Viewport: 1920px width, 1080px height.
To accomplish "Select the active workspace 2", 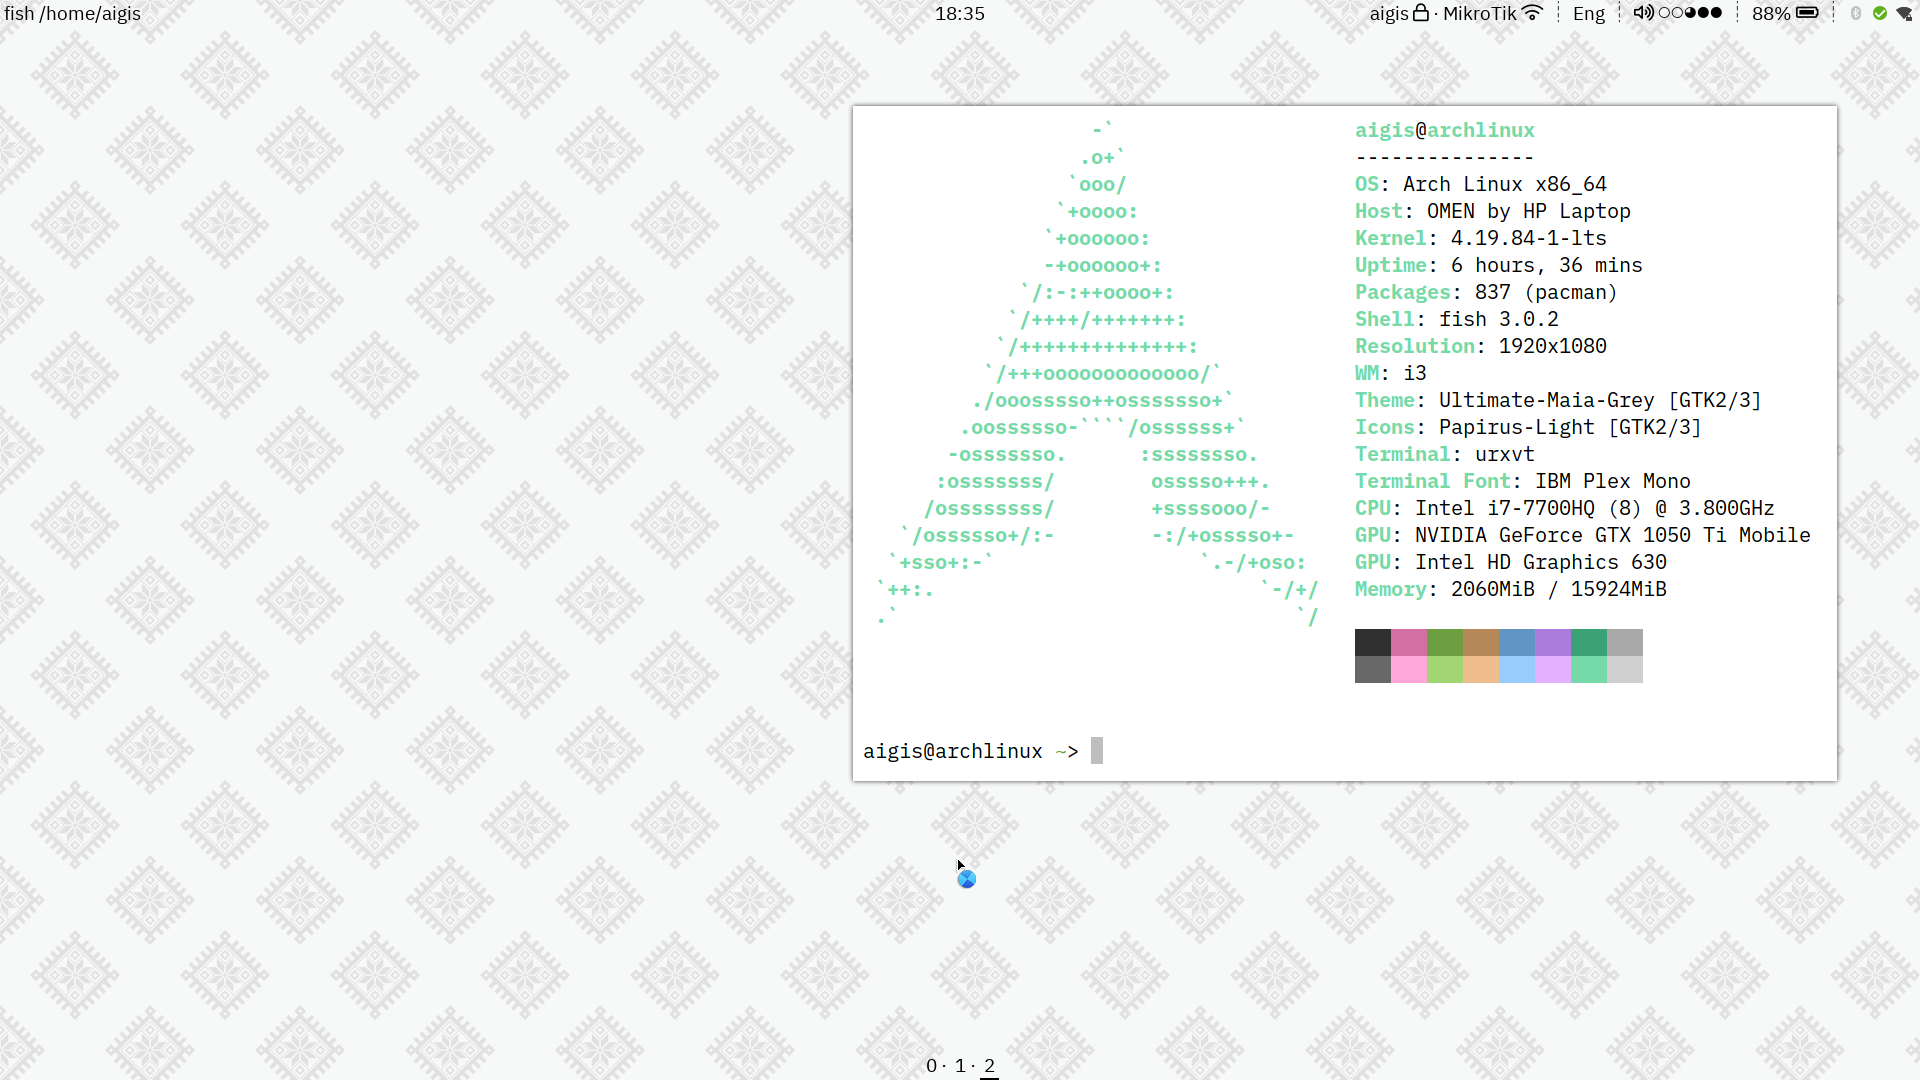I will [989, 1065].
